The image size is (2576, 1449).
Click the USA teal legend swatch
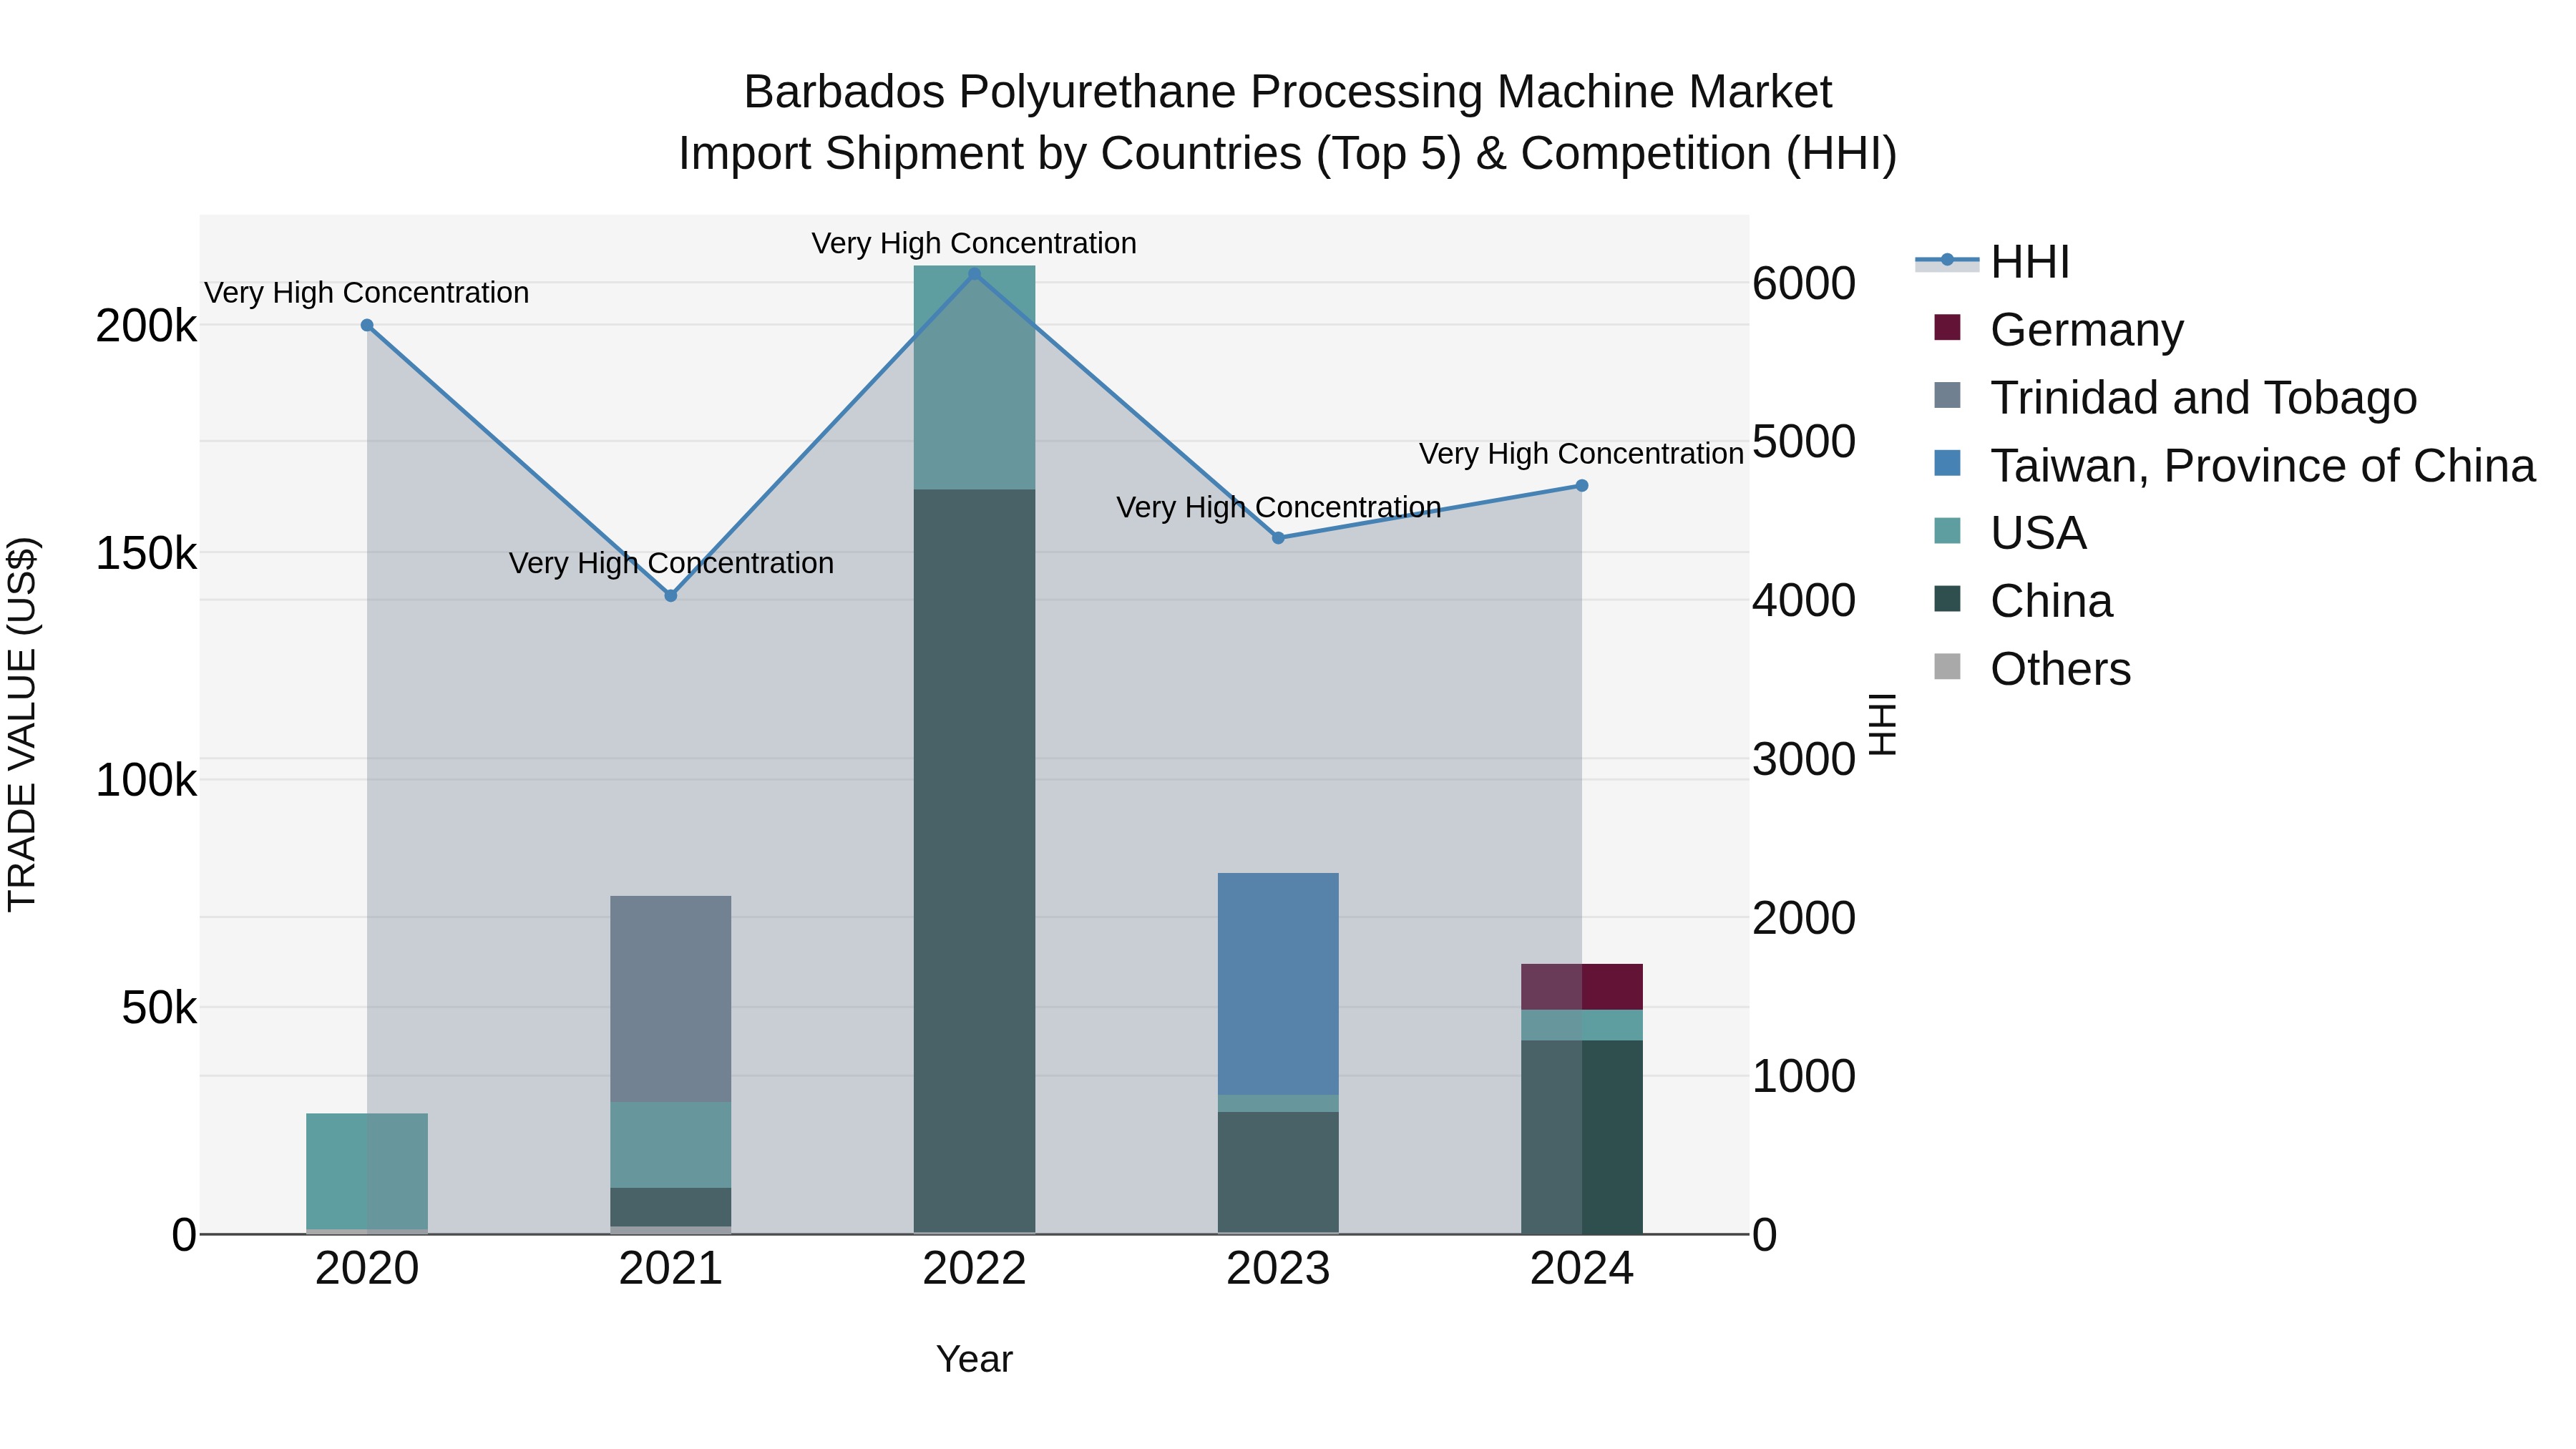(x=1947, y=531)
